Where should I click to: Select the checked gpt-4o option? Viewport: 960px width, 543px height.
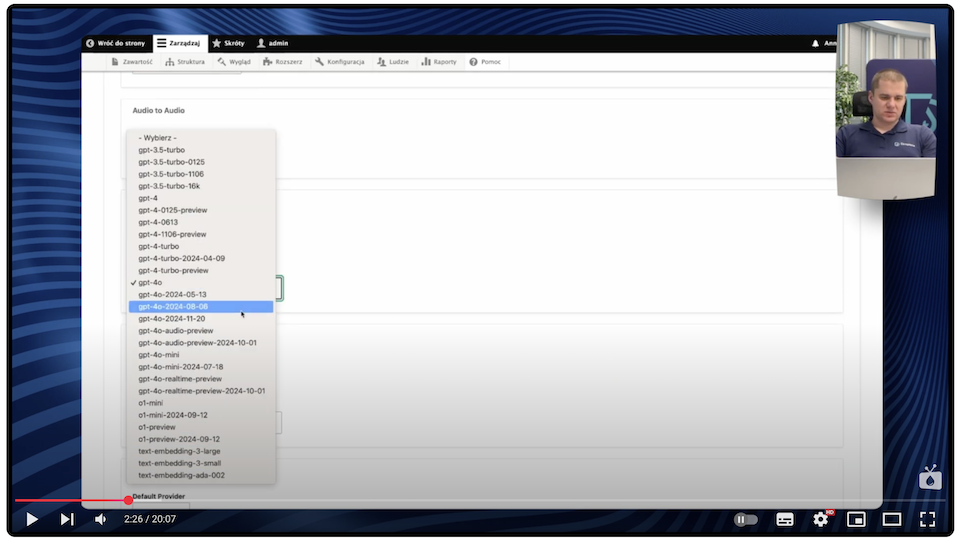(201, 283)
